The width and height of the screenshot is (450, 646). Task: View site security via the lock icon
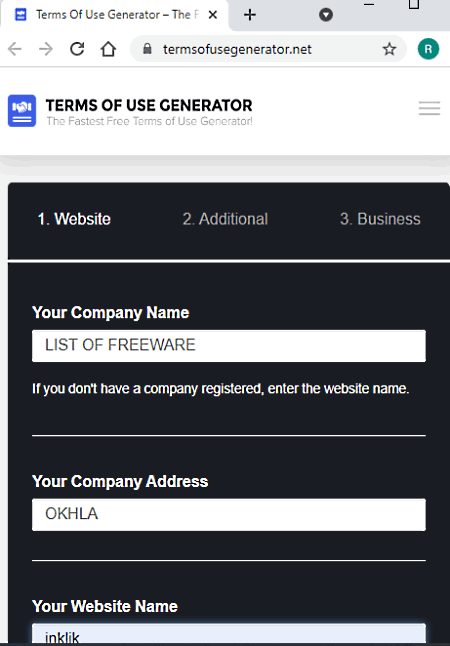point(147,49)
